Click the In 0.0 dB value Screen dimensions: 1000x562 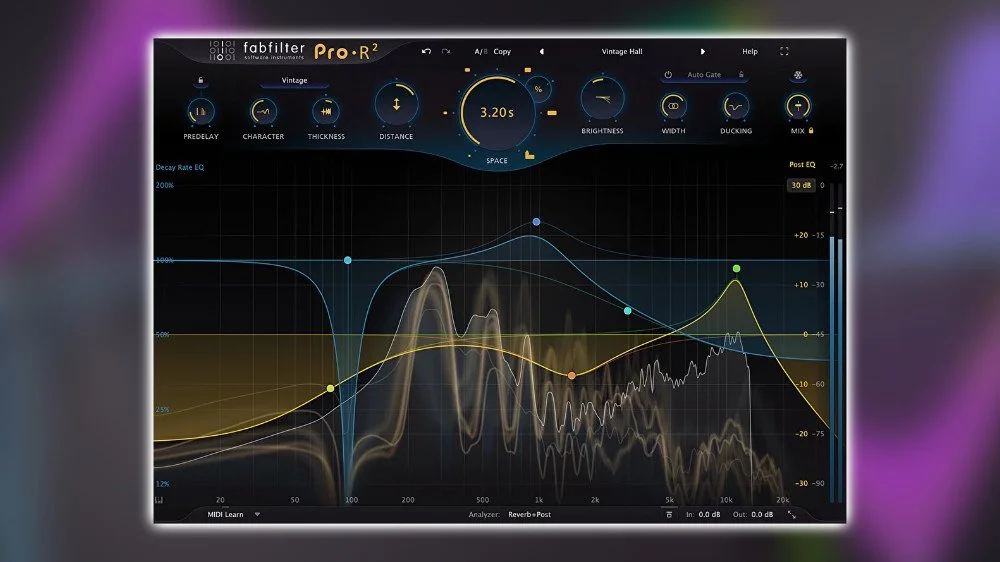click(x=709, y=514)
